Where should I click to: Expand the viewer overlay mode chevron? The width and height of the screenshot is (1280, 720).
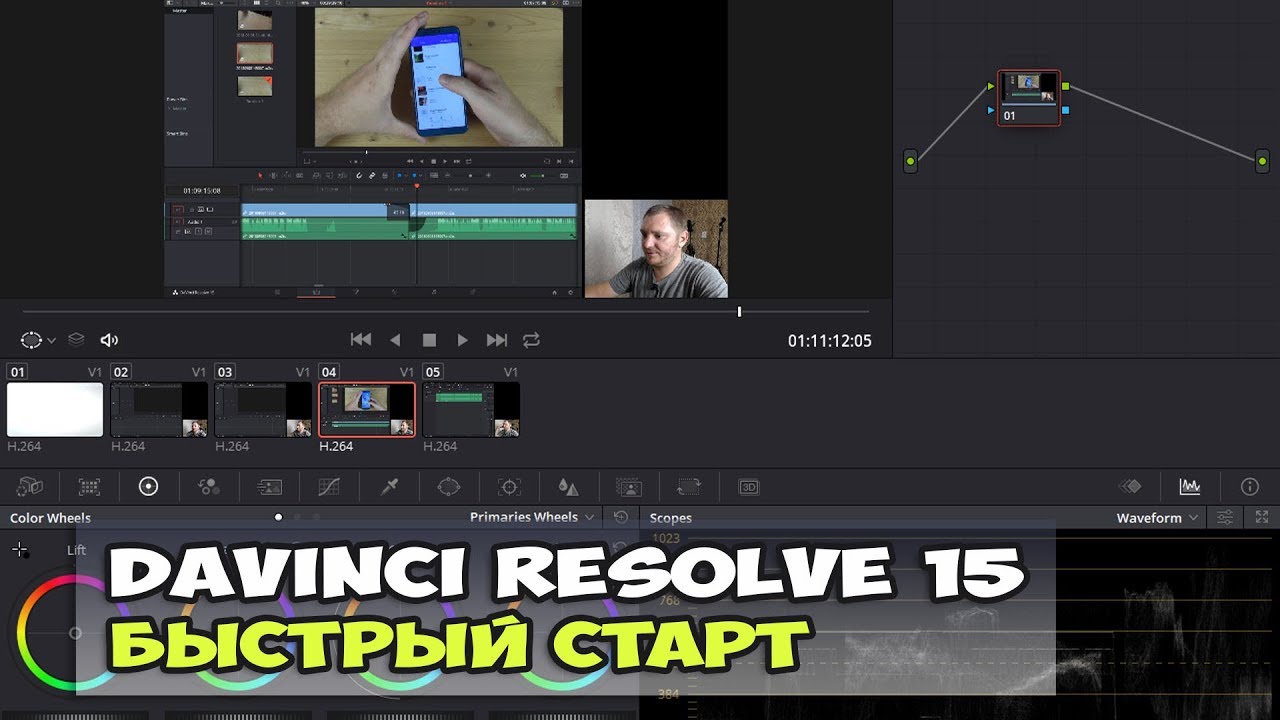[x=52, y=341]
